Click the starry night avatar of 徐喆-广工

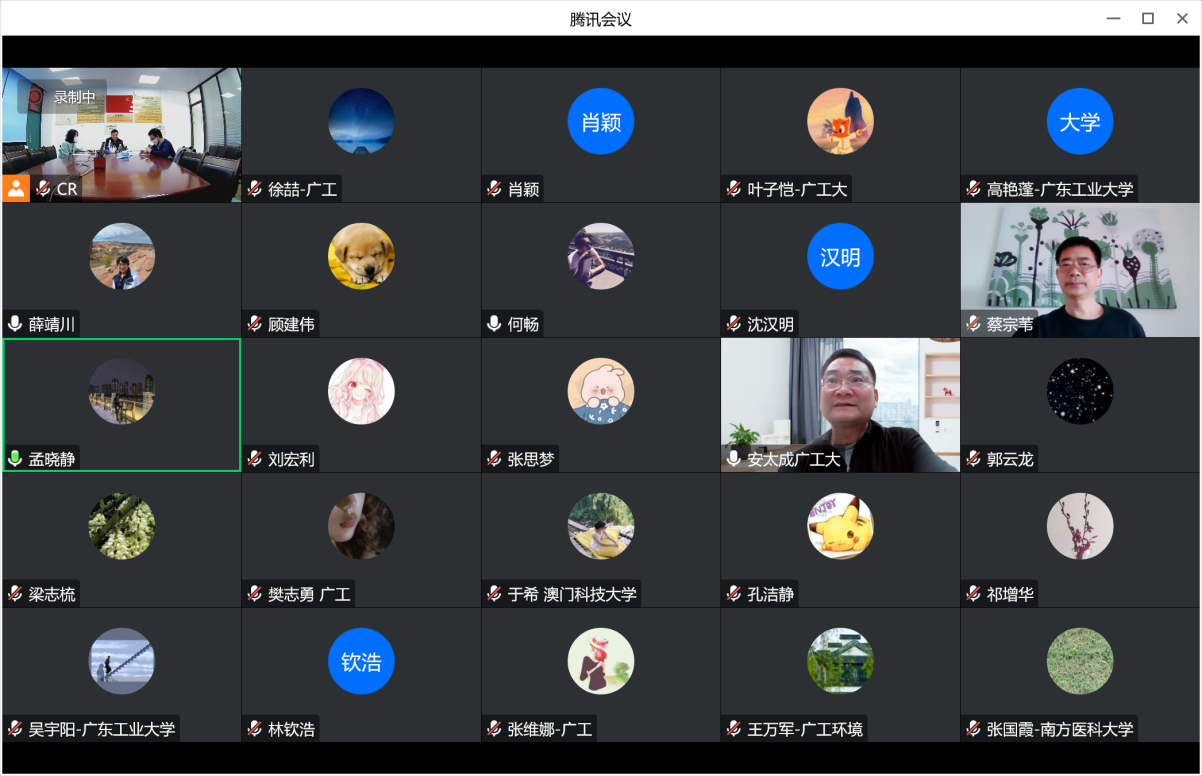point(361,121)
